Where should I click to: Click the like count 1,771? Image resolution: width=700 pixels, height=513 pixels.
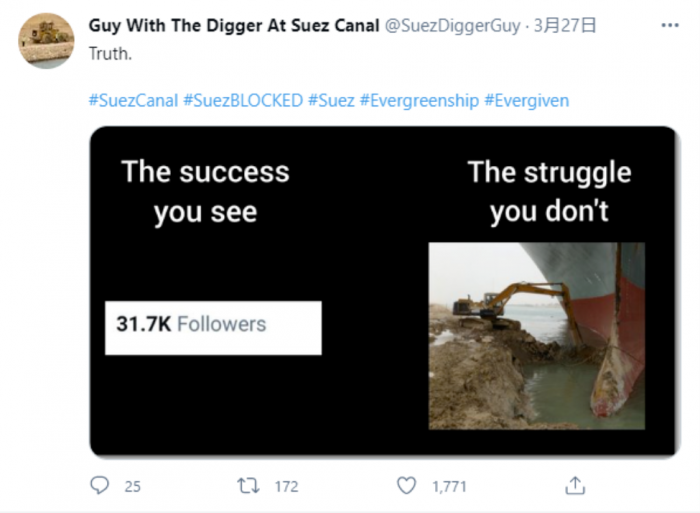coord(449,487)
